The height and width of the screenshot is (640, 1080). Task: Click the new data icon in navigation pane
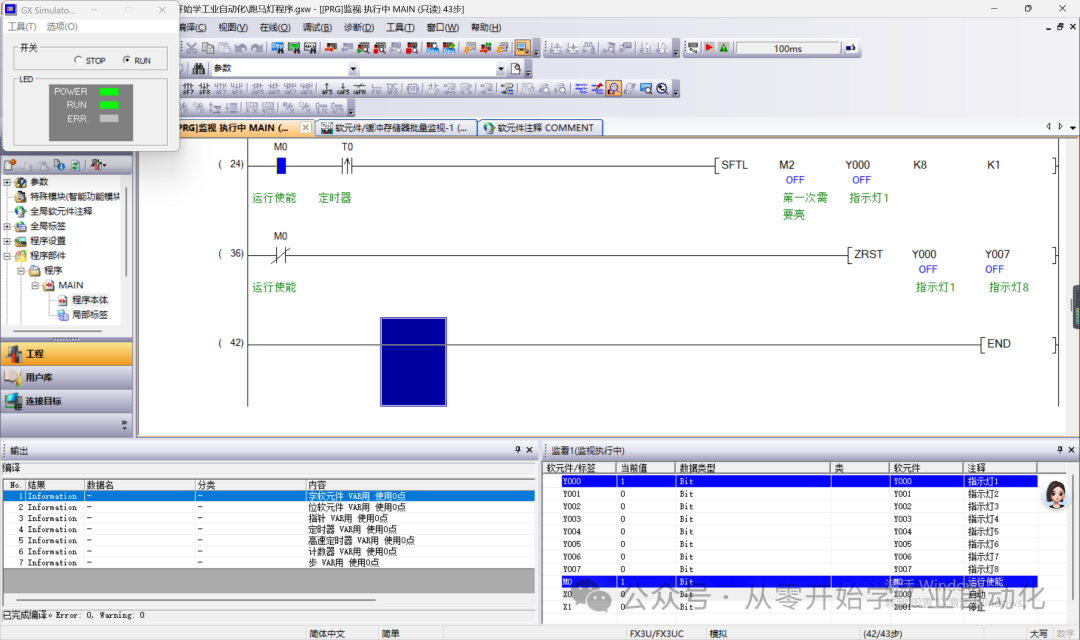(x=10, y=165)
